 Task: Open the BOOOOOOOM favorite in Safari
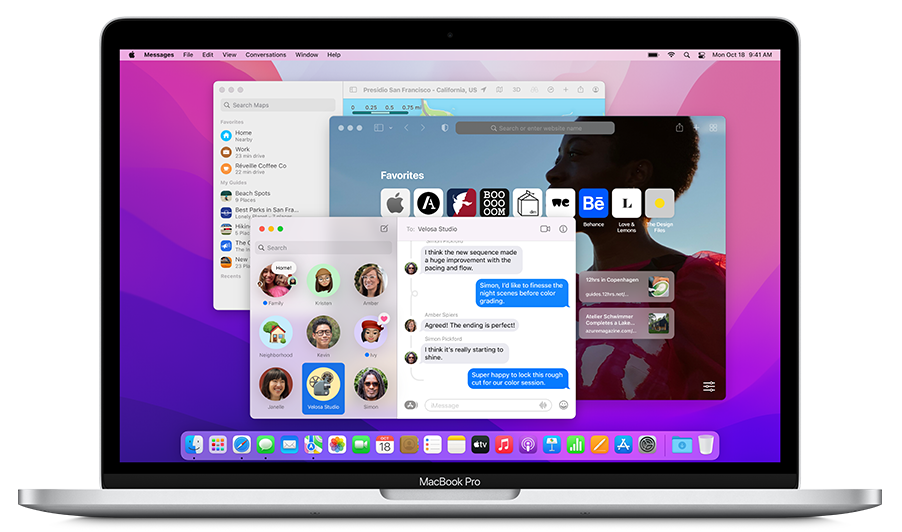(494, 203)
